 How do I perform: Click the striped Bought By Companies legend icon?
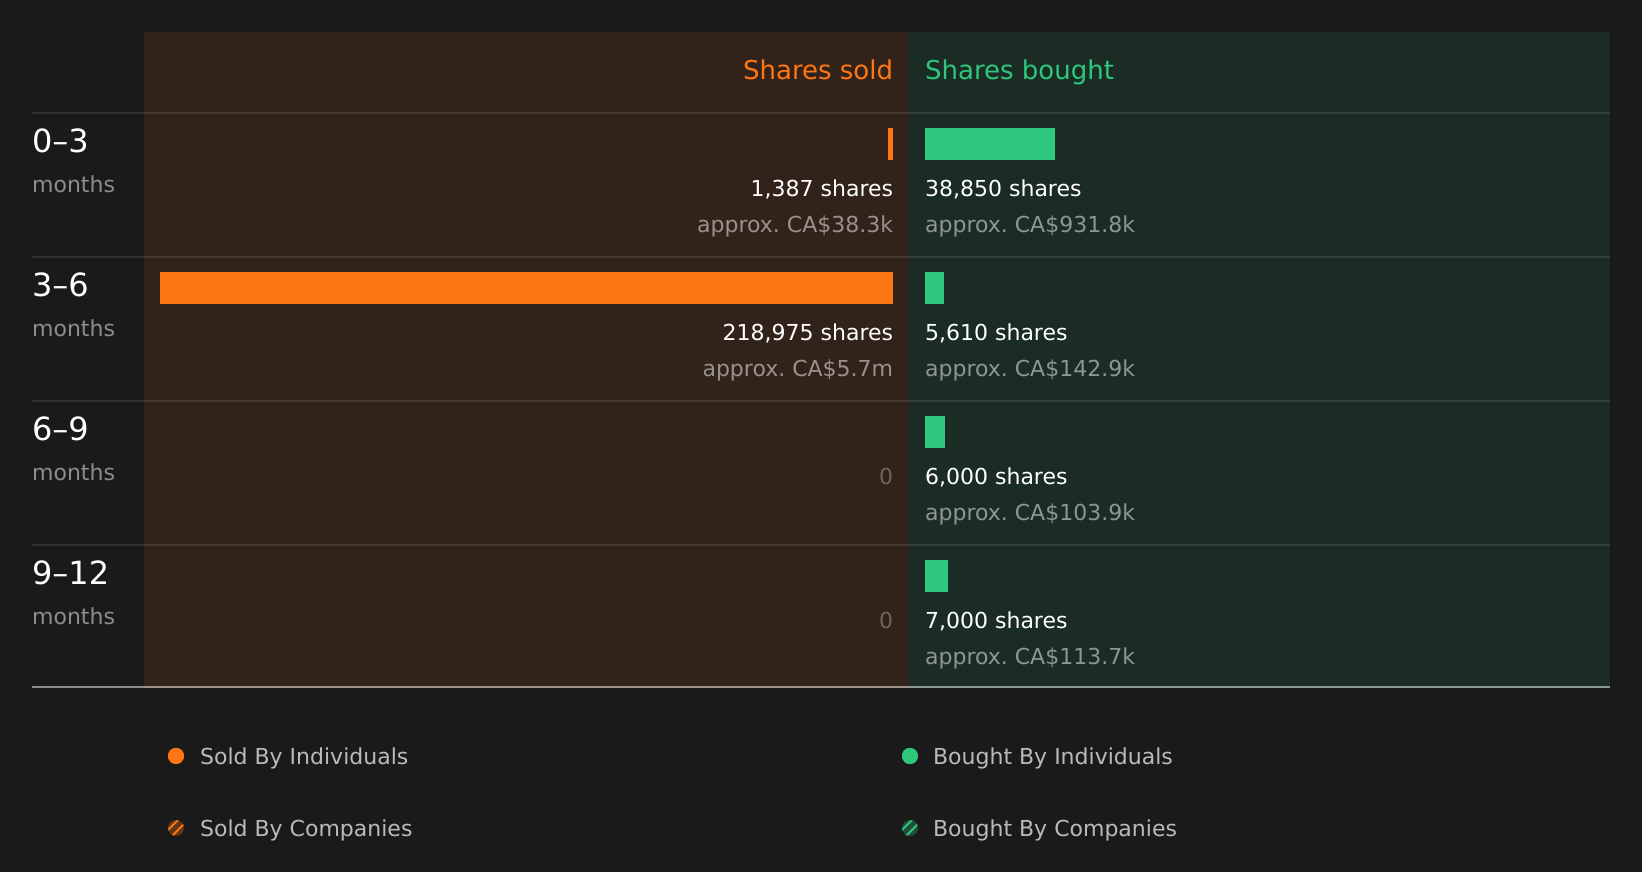[910, 828]
